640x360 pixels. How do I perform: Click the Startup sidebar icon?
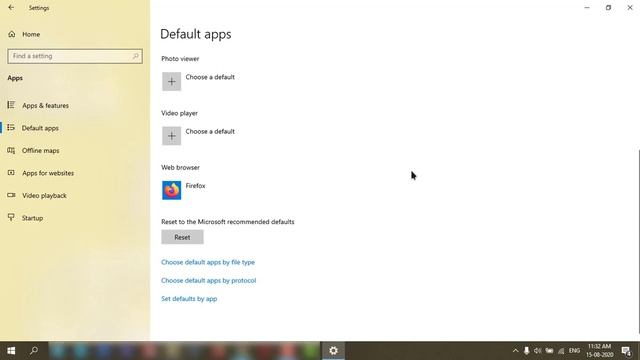point(11,217)
